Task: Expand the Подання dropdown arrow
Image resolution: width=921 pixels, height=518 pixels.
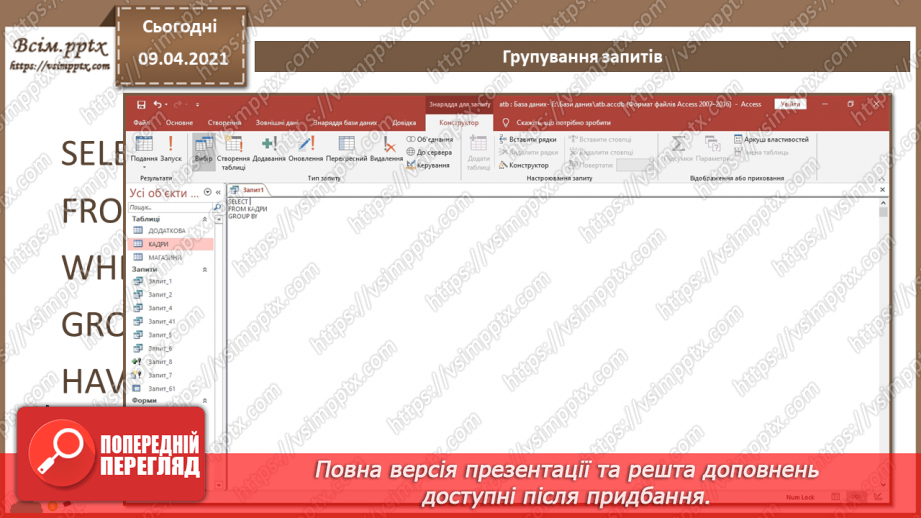Action: [144, 167]
